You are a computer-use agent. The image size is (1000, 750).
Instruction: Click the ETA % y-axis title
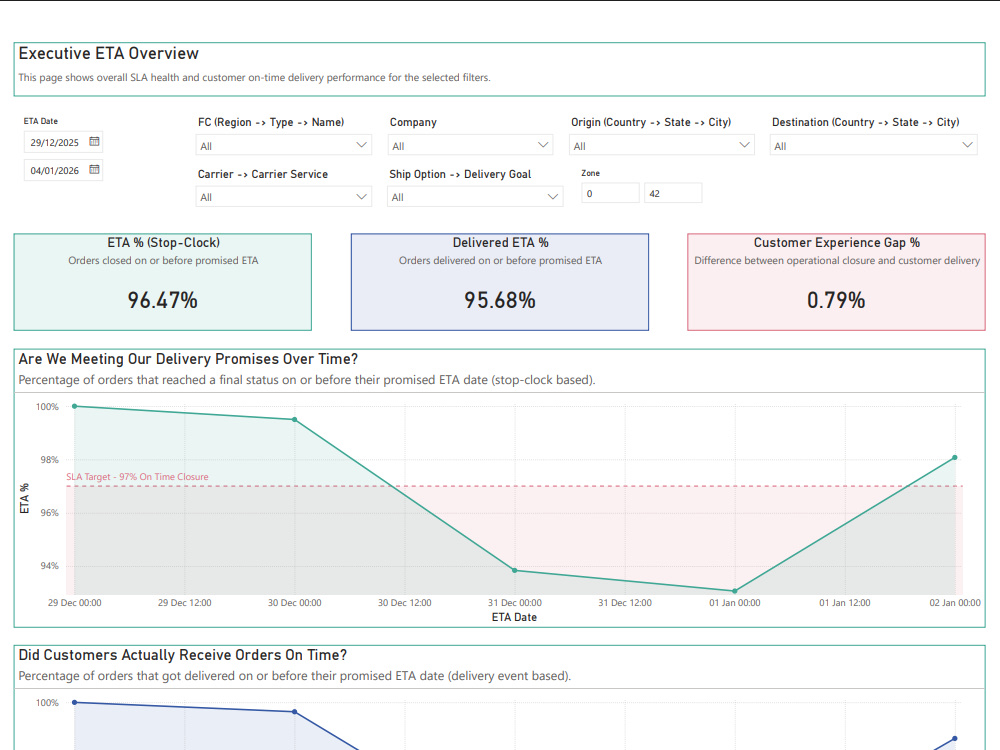point(24,498)
